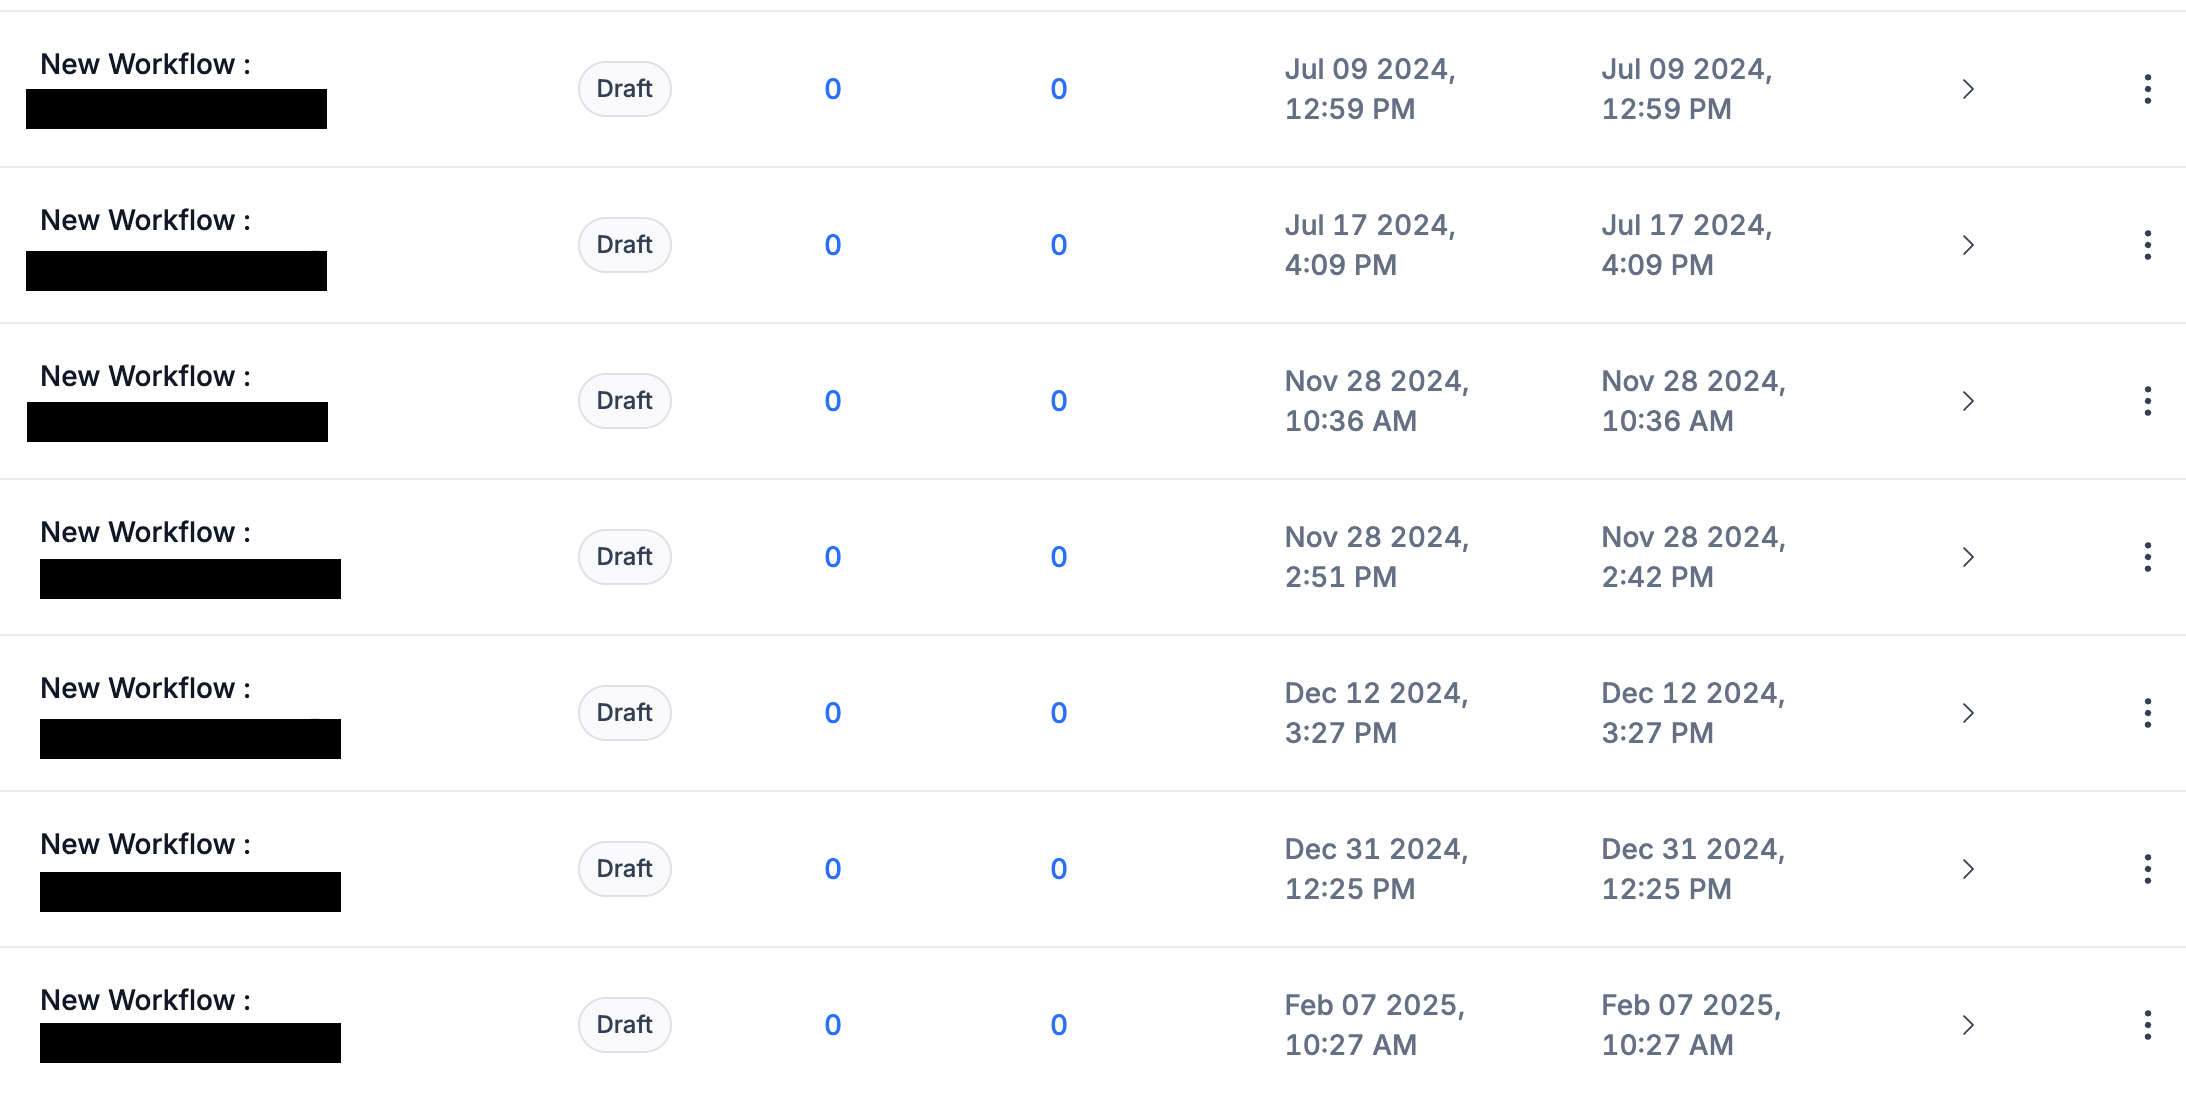Click Draft badge on Jul 09 2024 row
The image size is (2186, 1102).
(625, 89)
